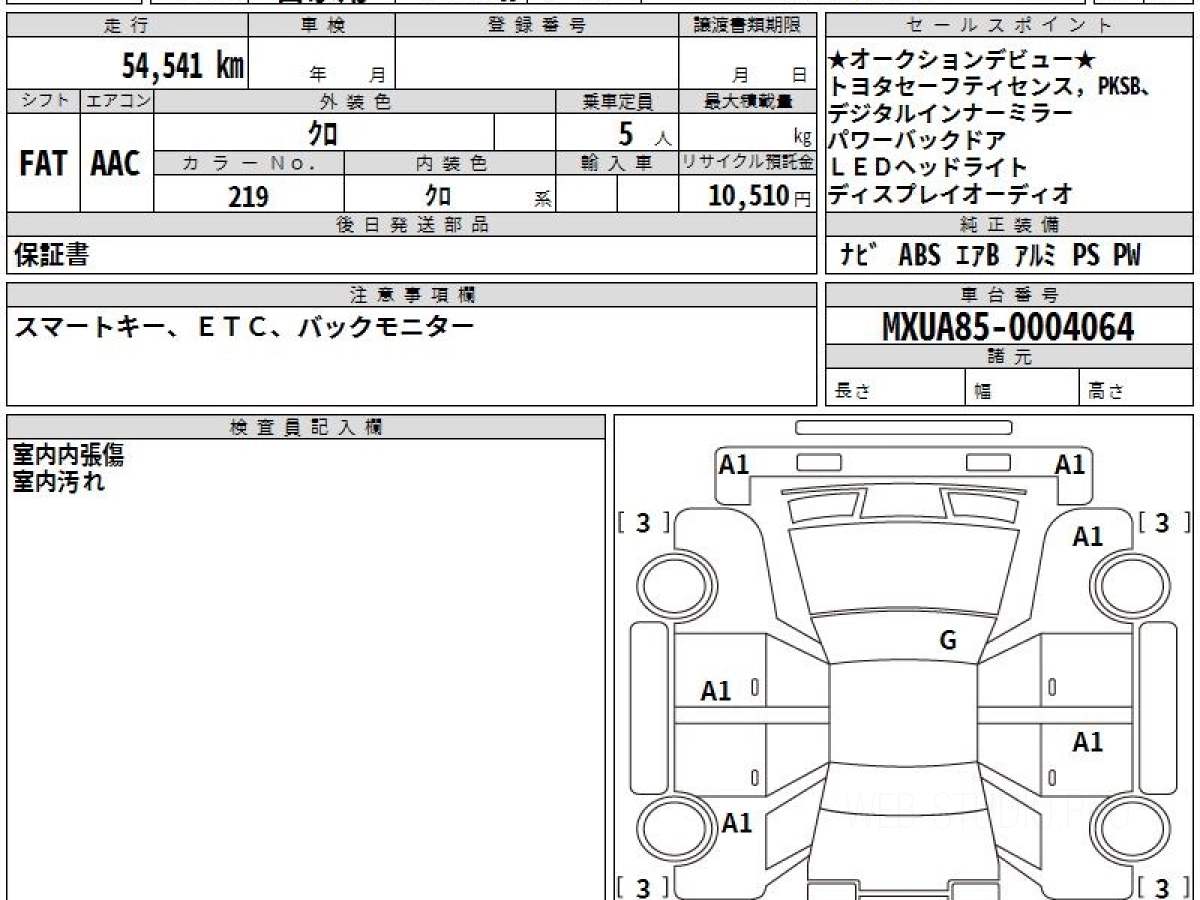
Task: Select the 内装色 header
Action: tap(450, 163)
